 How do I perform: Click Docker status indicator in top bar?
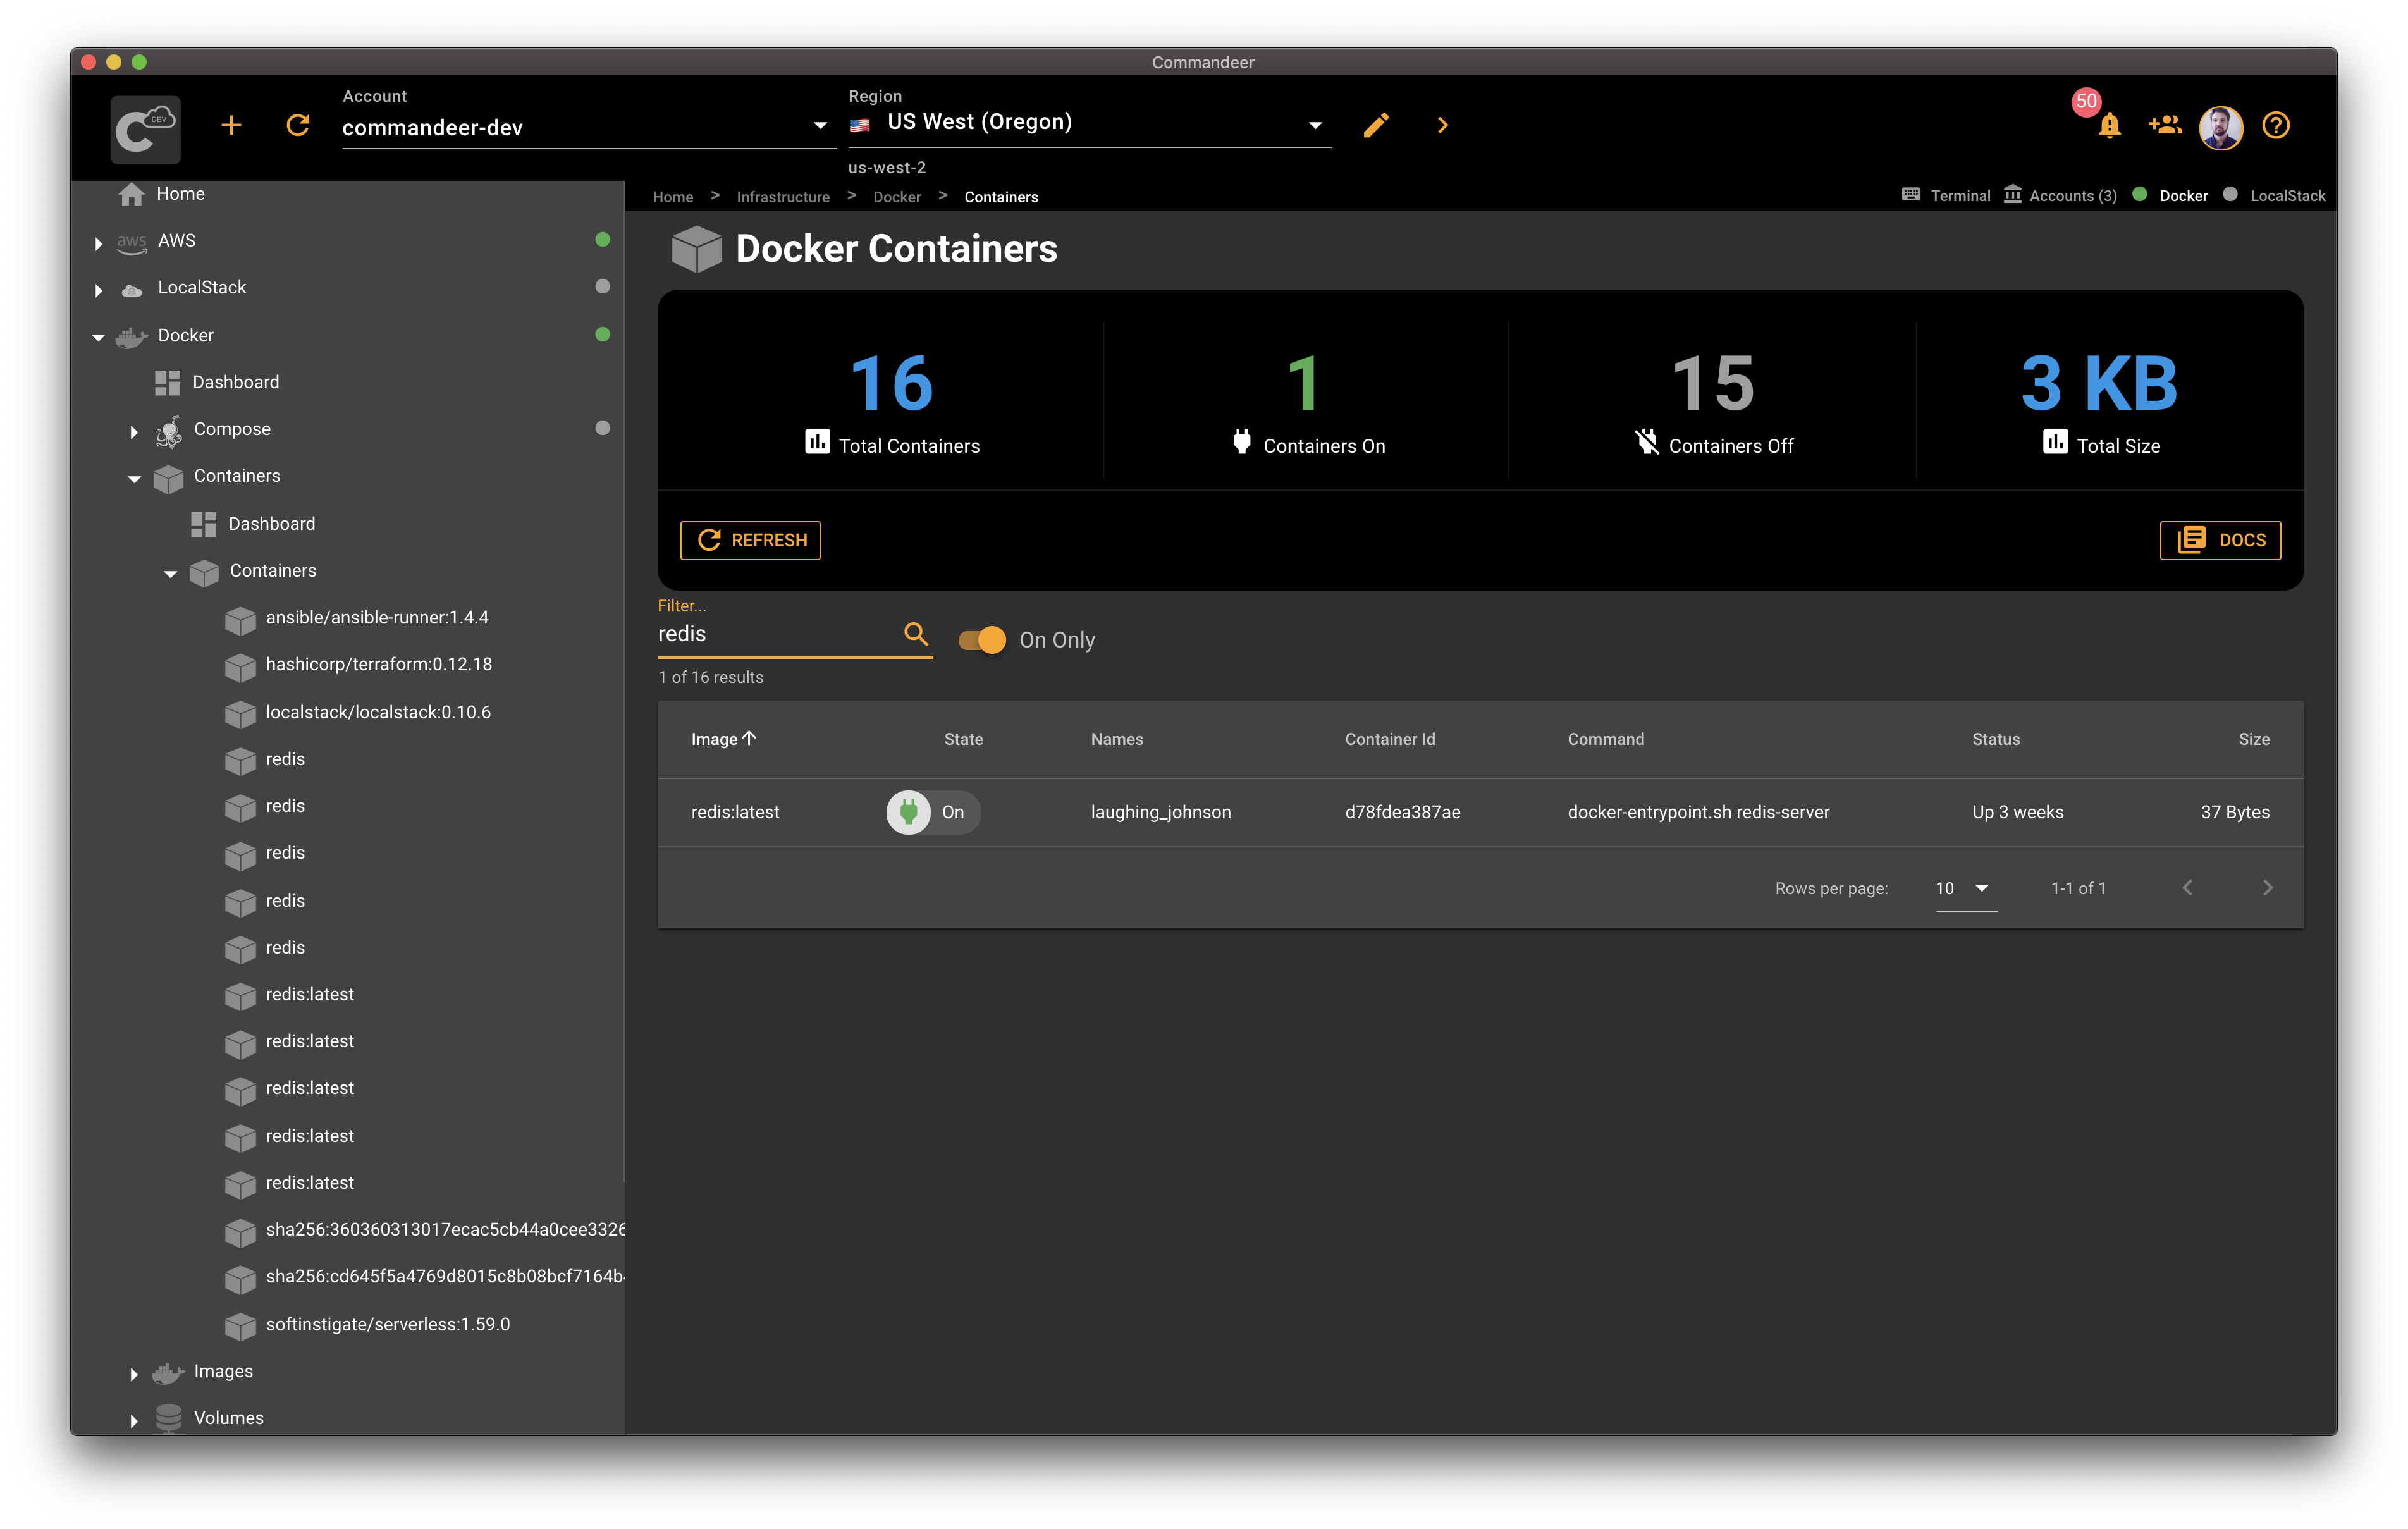point(2169,195)
